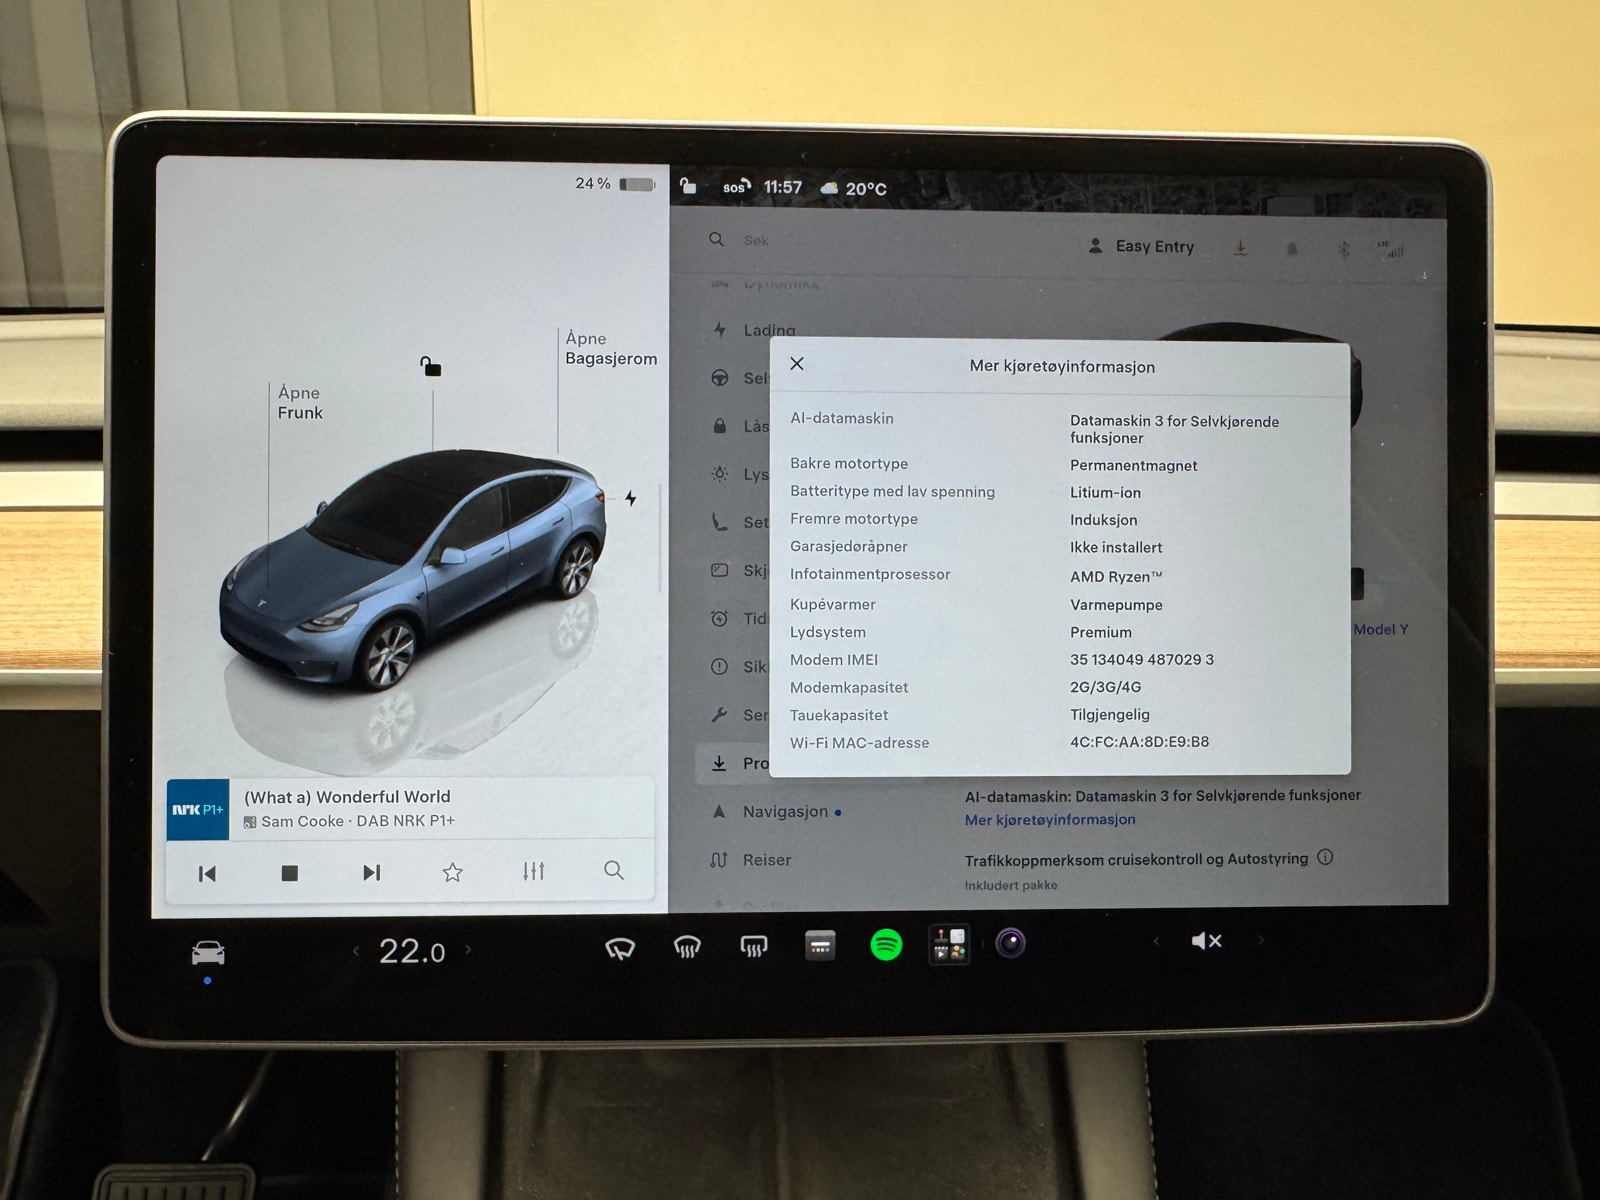Open the Sikkerhet safety menu item
The height and width of the screenshot is (1200, 1600).
pyautogui.click(x=740, y=667)
